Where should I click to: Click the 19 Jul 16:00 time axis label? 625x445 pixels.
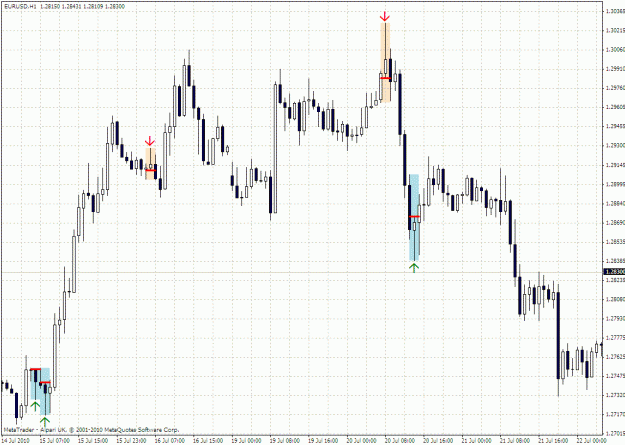(324, 441)
